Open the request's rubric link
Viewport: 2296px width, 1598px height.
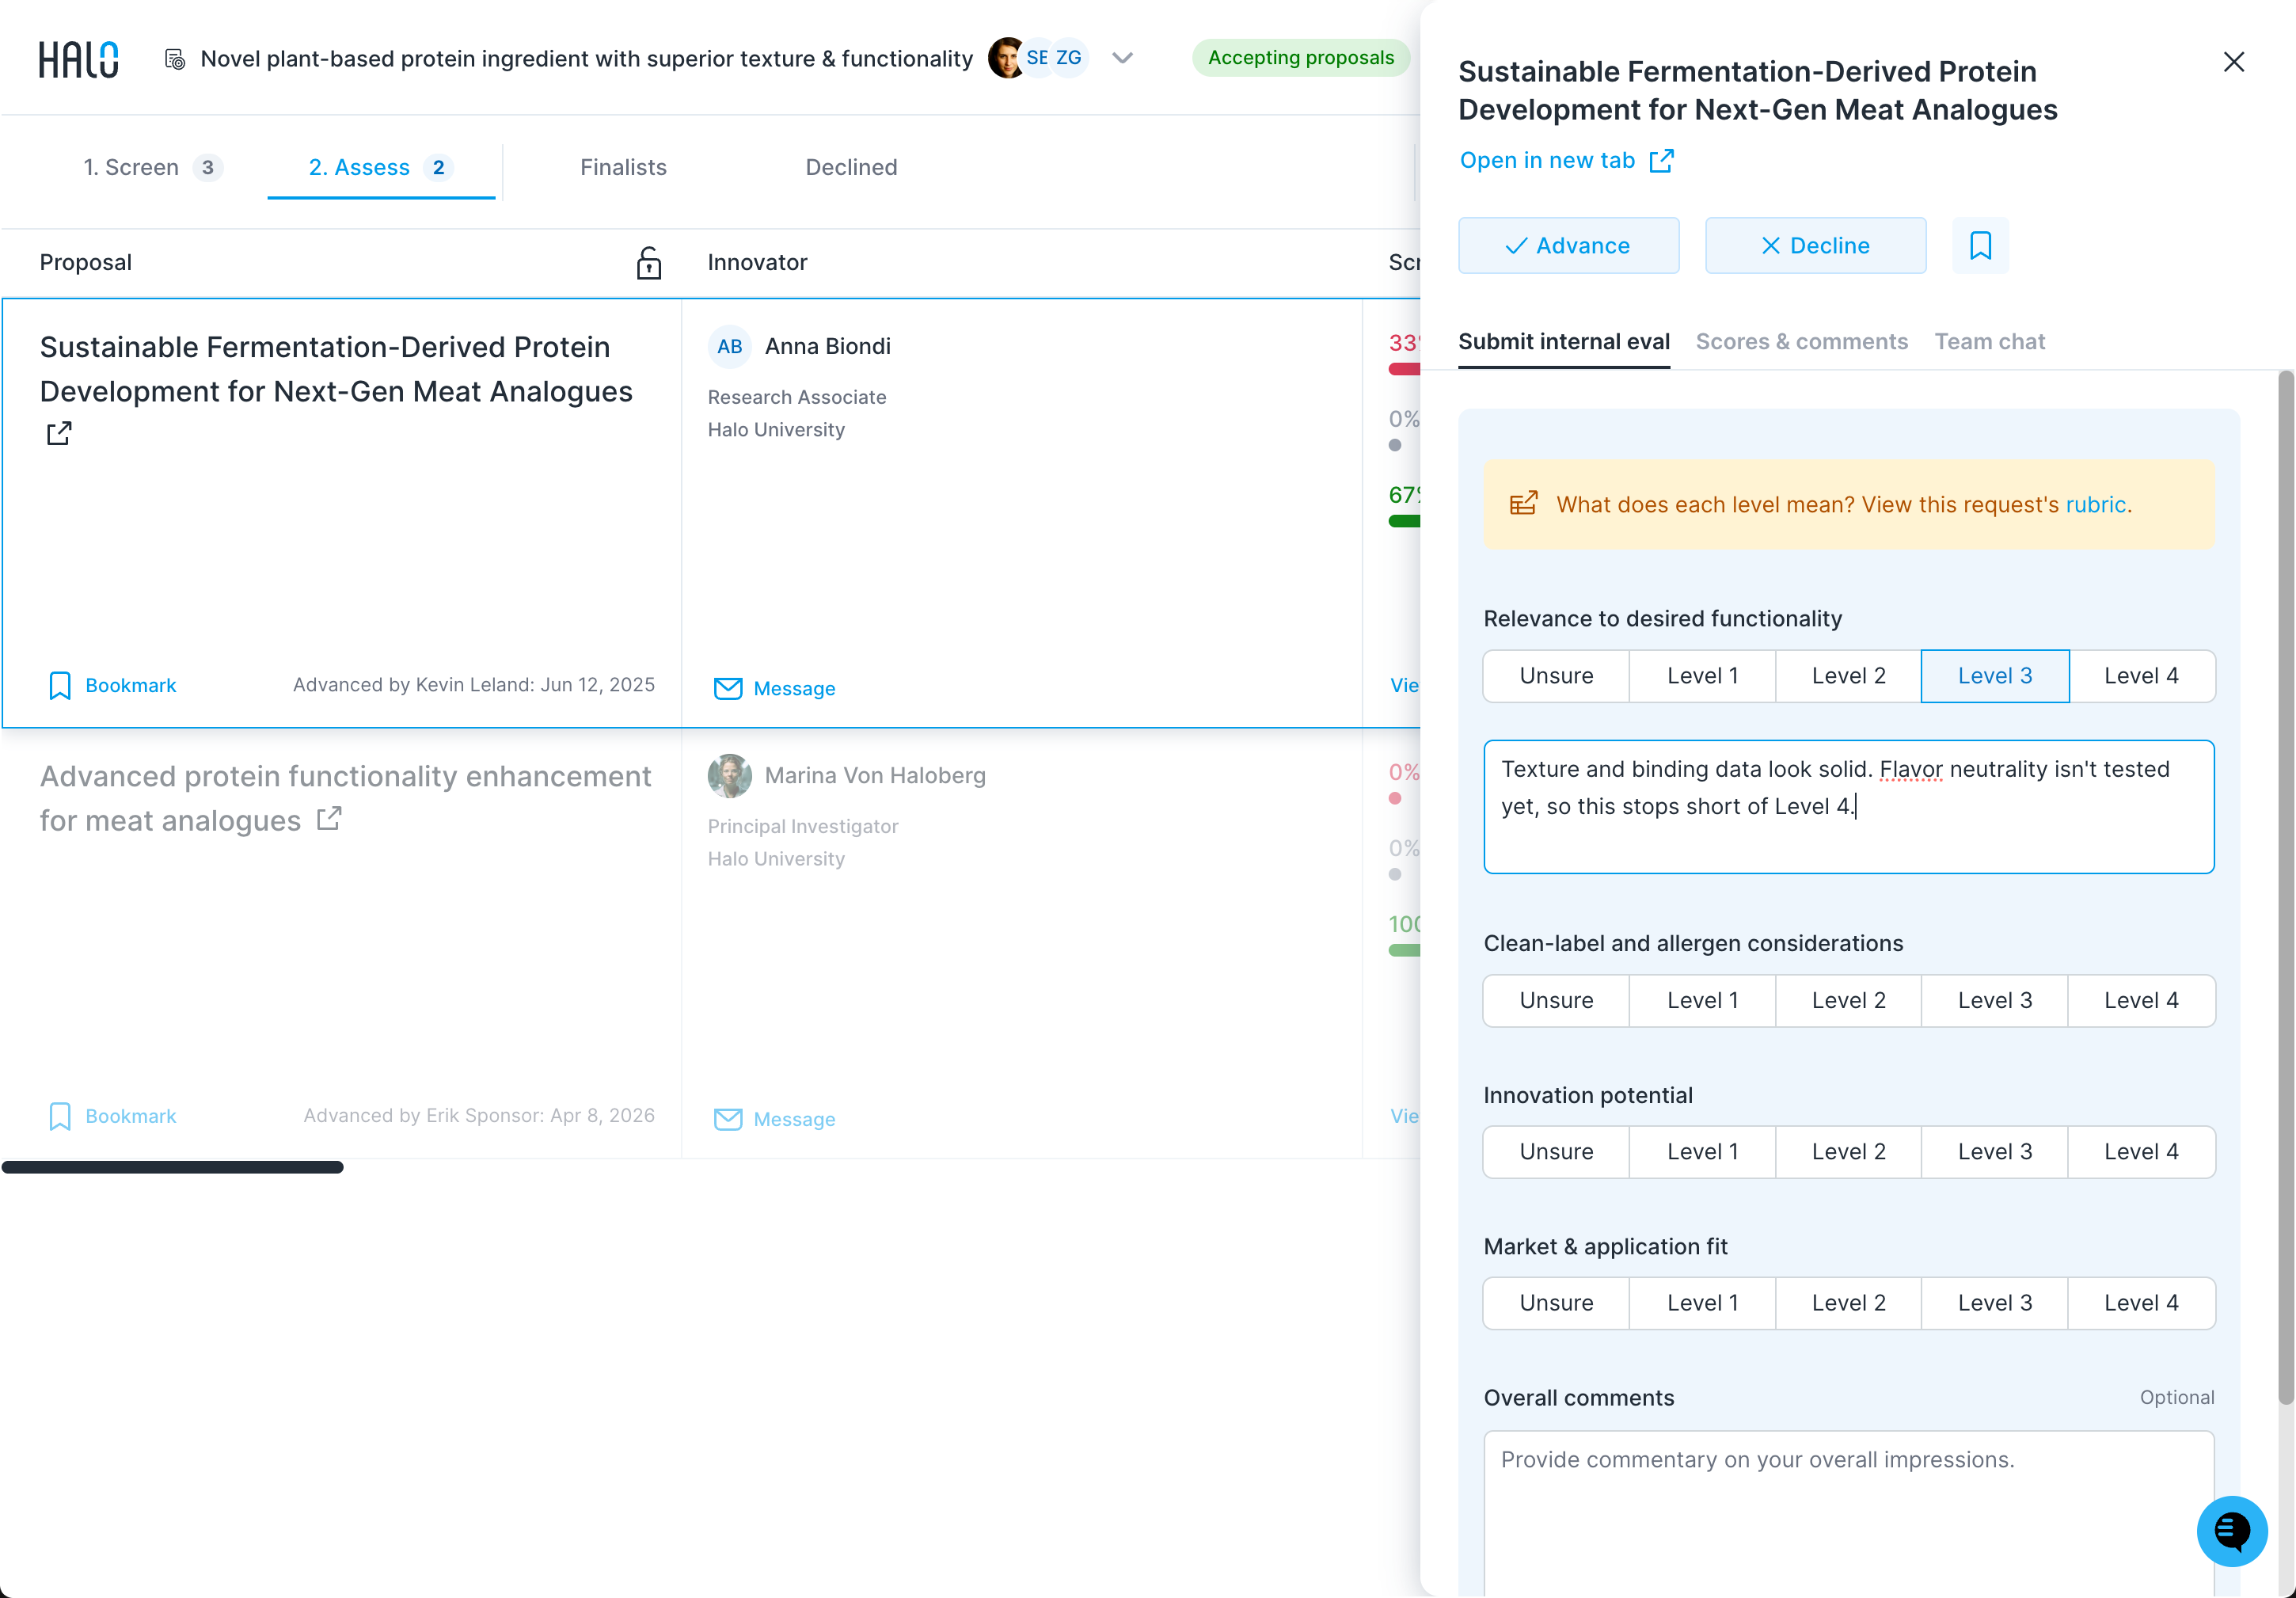2095,504
